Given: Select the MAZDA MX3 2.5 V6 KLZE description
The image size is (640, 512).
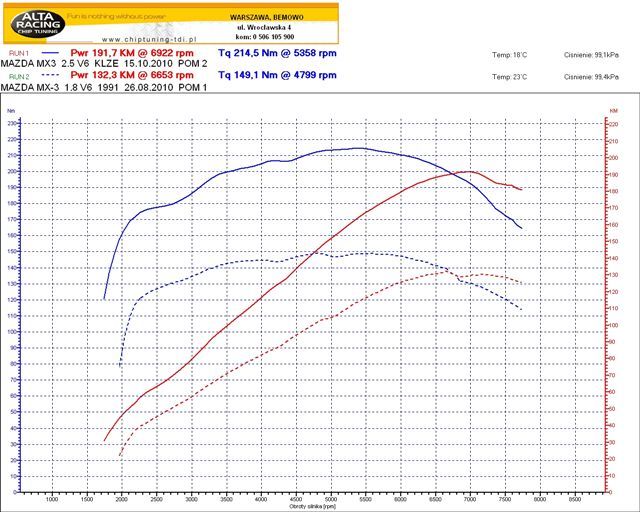Looking at the screenshot, I should coord(104,62).
